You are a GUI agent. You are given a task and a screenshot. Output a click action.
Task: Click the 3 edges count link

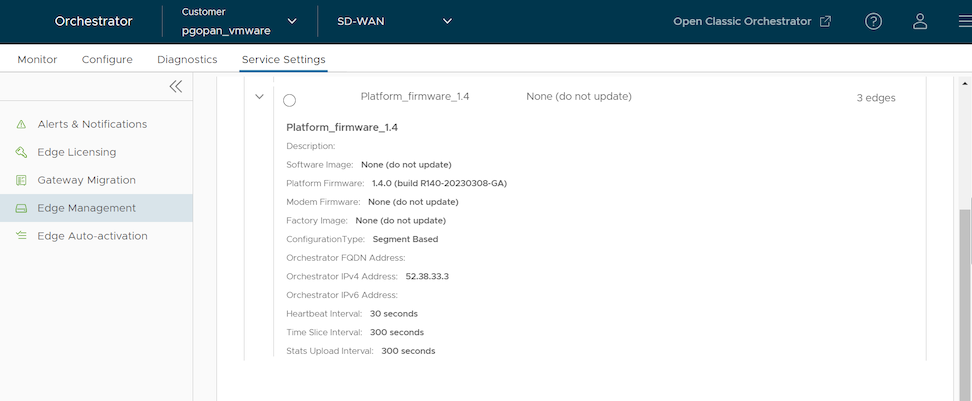click(x=876, y=98)
